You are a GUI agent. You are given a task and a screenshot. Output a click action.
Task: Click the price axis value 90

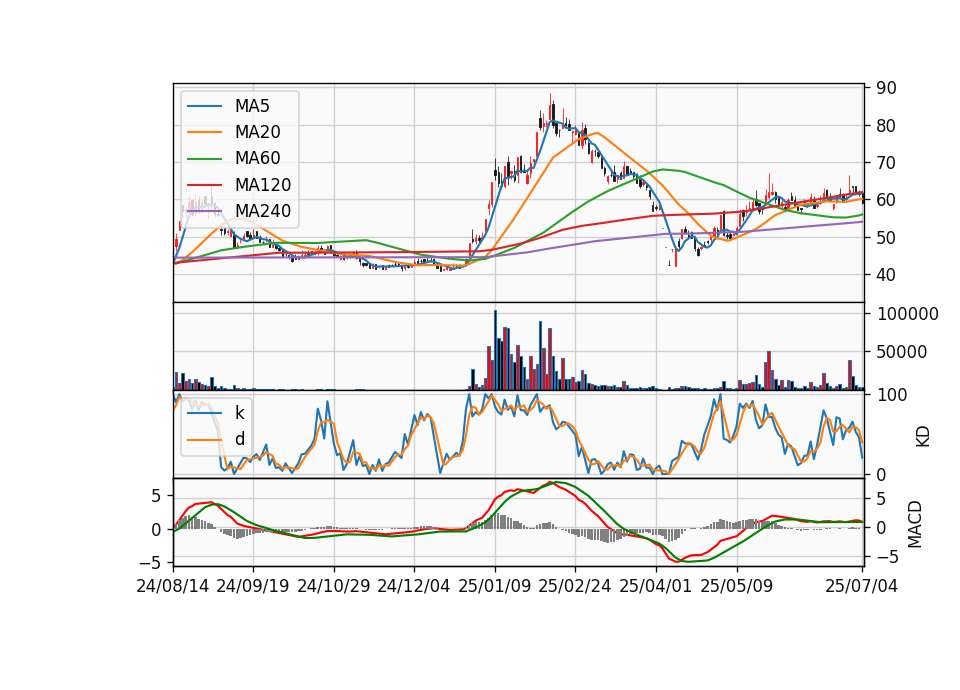[x=886, y=88]
